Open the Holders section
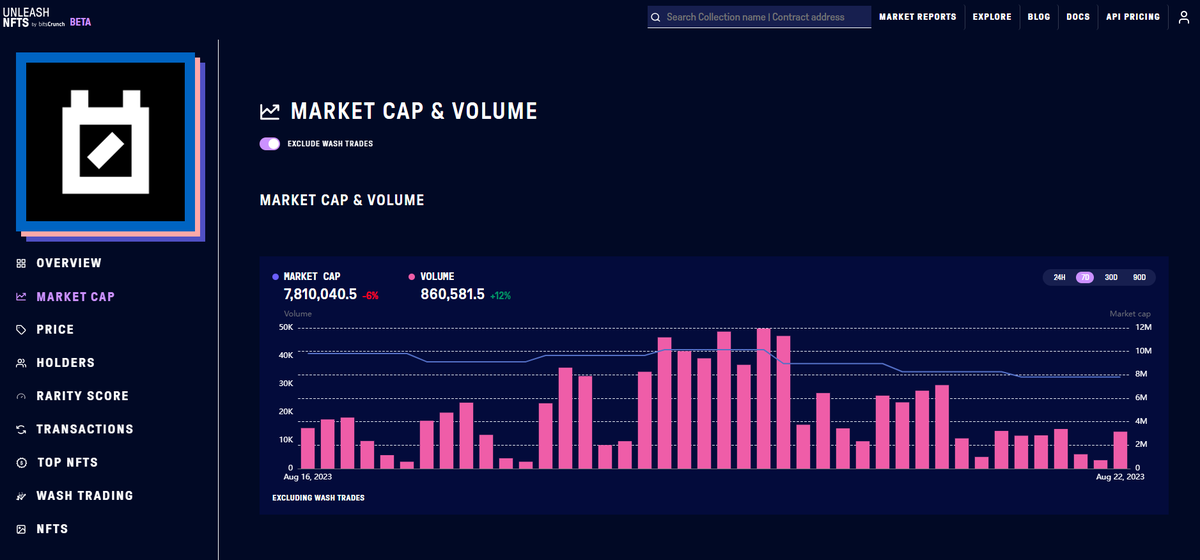Image resolution: width=1200 pixels, height=560 pixels. pos(65,363)
